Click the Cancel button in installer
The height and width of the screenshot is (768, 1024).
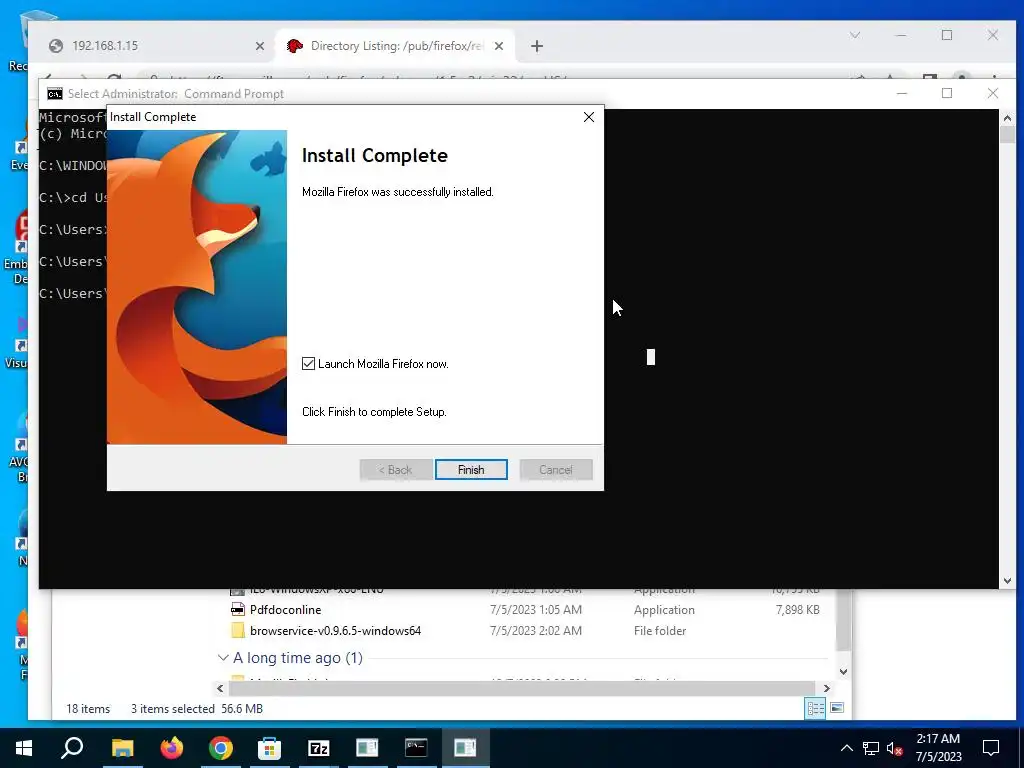point(556,470)
